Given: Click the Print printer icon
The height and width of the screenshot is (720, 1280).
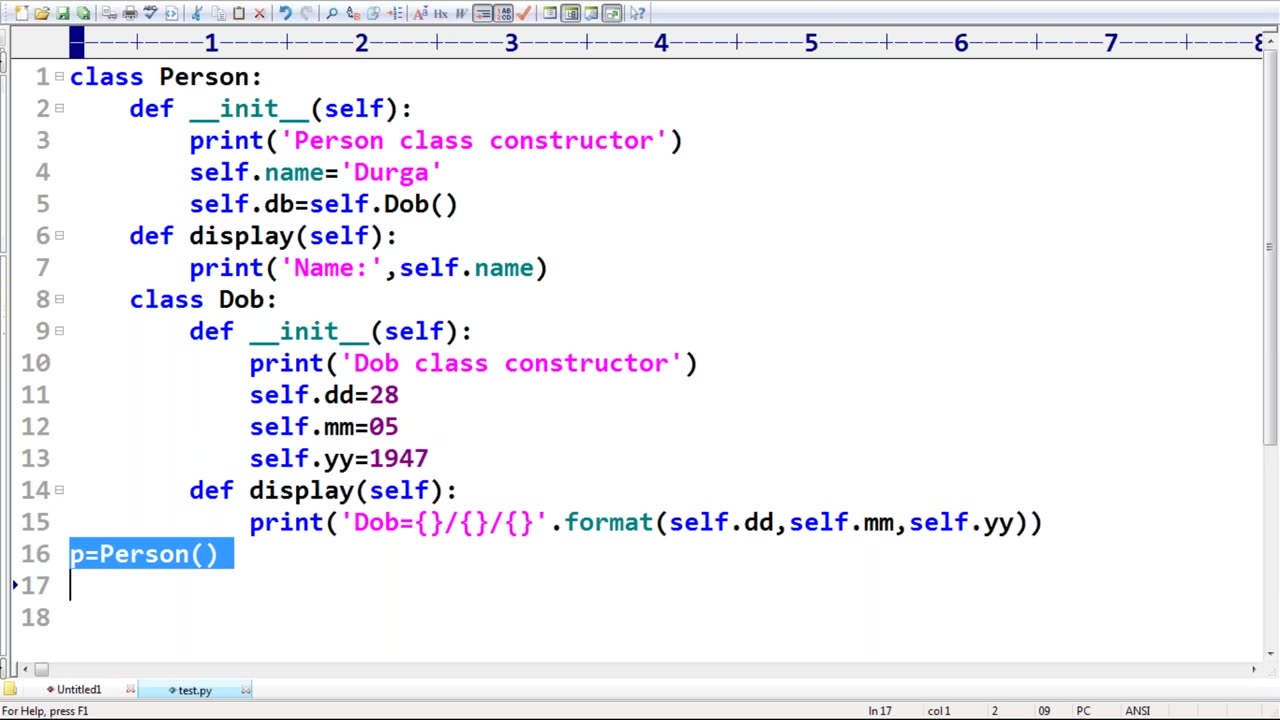Looking at the screenshot, I should pos(130,13).
